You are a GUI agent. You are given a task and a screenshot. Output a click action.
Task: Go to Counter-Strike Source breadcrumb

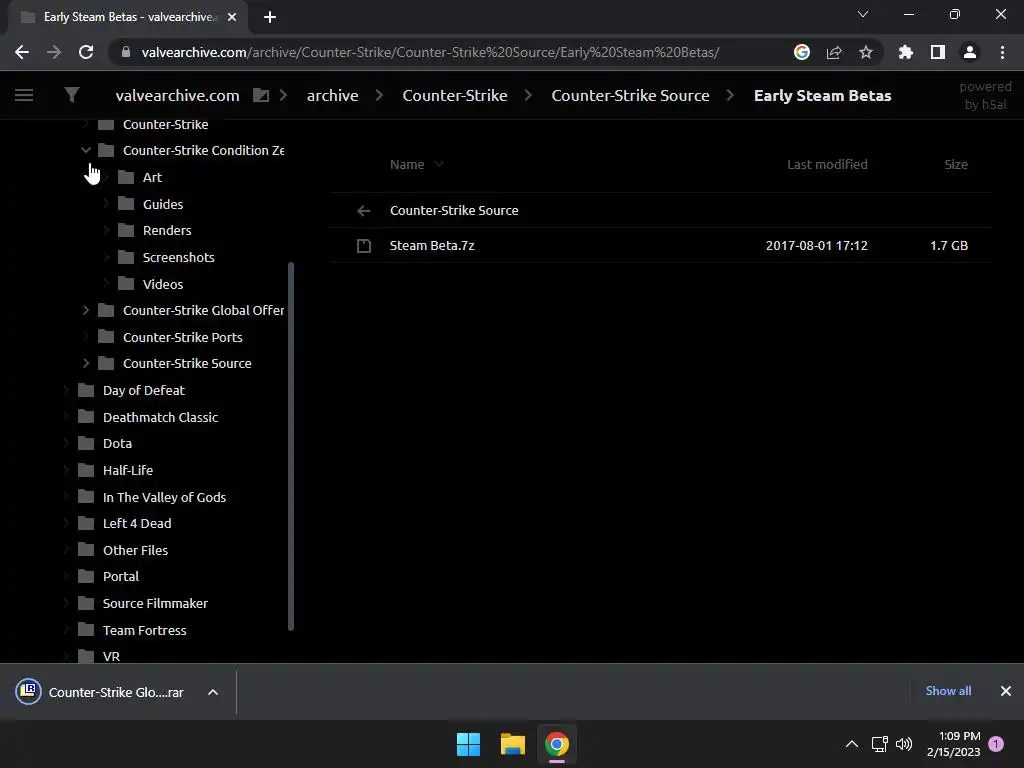pyautogui.click(x=630, y=95)
